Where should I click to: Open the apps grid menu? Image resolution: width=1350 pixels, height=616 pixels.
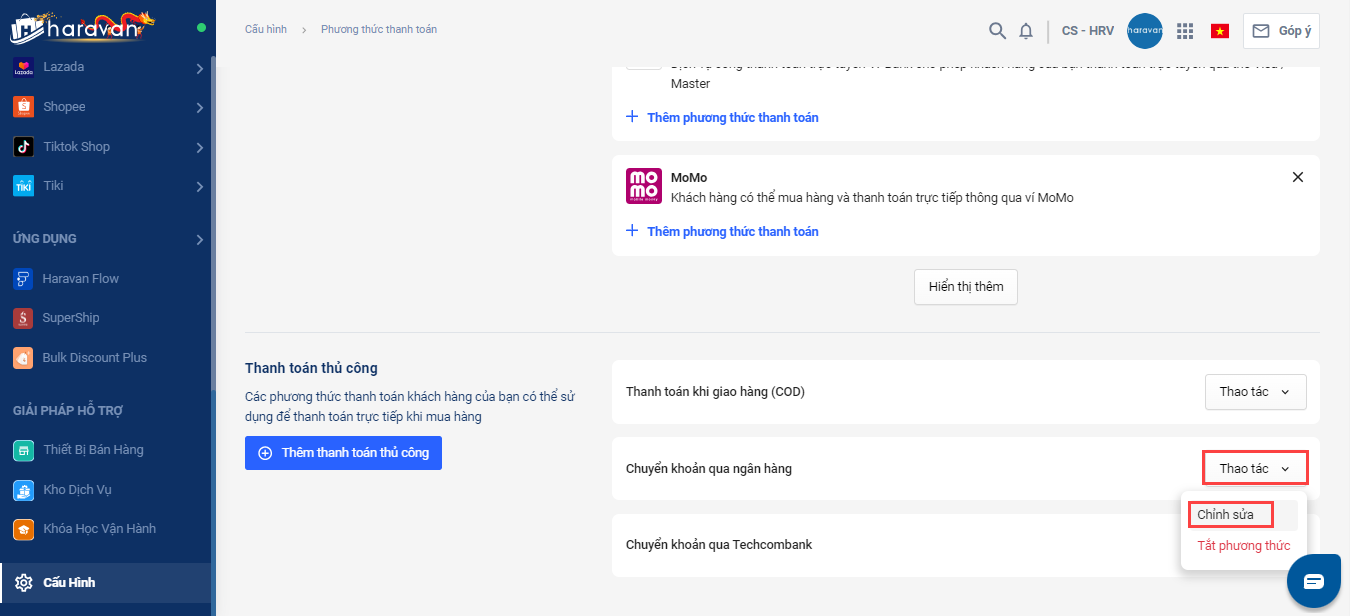click(x=1185, y=31)
